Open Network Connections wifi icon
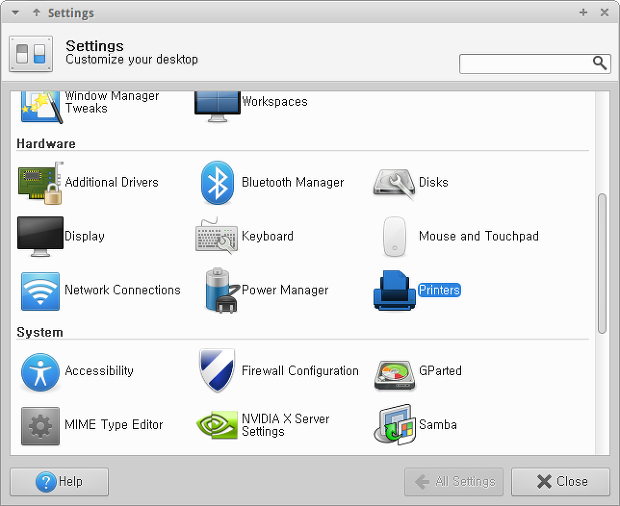The width and height of the screenshot is (620, 506). pos(40,291)
